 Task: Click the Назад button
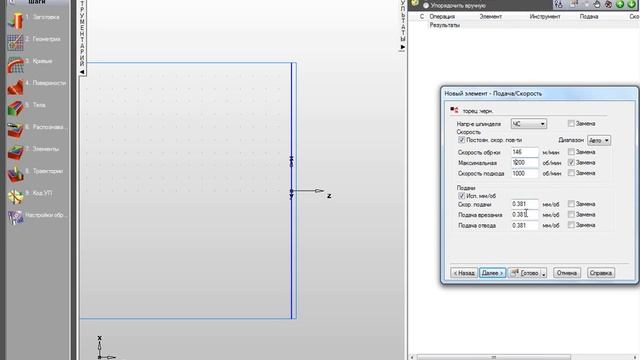point(464,273)
